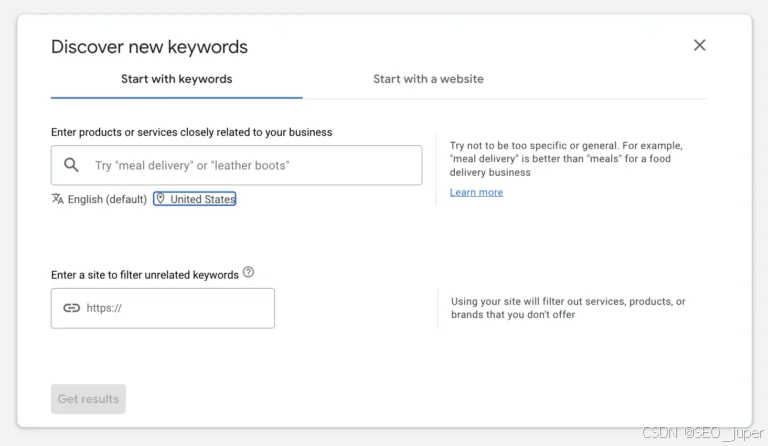Click the Using your site hint text
768x446 pixels.
pyautogui.click(x=568, y=308)
